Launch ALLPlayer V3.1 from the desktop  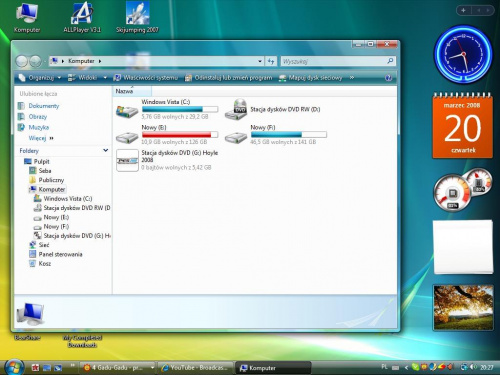tap(82, 18)
